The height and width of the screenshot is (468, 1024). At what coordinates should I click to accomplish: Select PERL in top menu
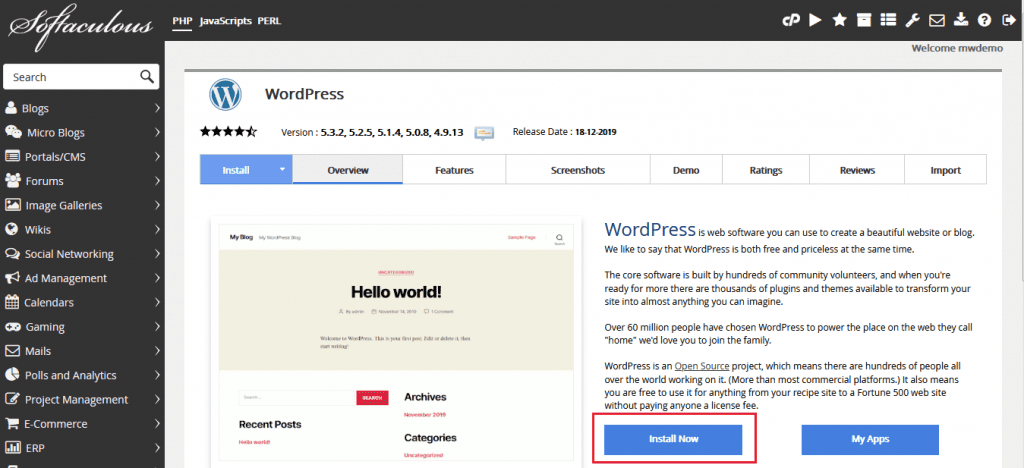point(270,21)
